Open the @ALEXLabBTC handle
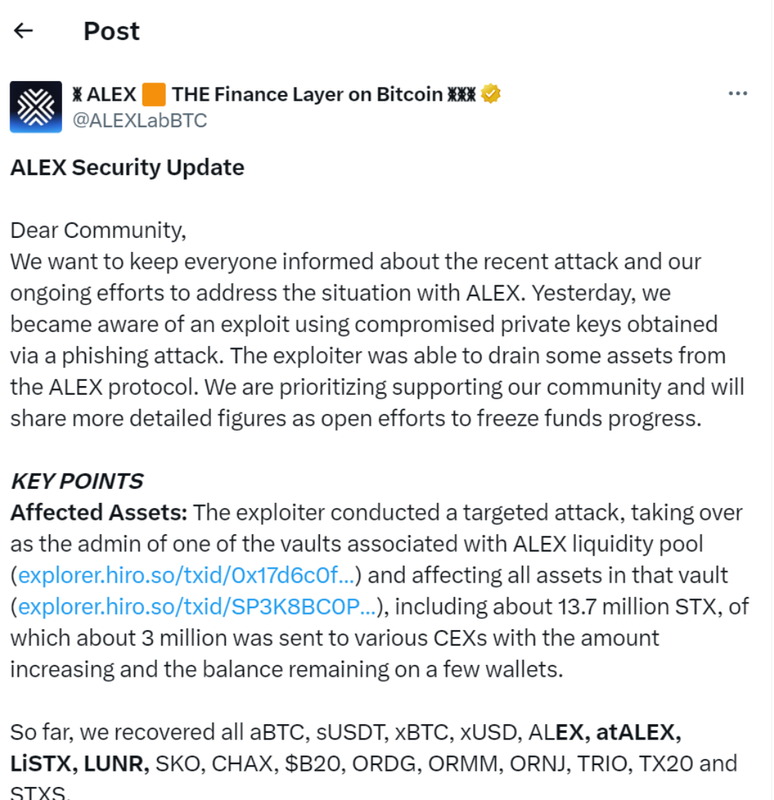The image size is (774, 800). coord(140,120)
